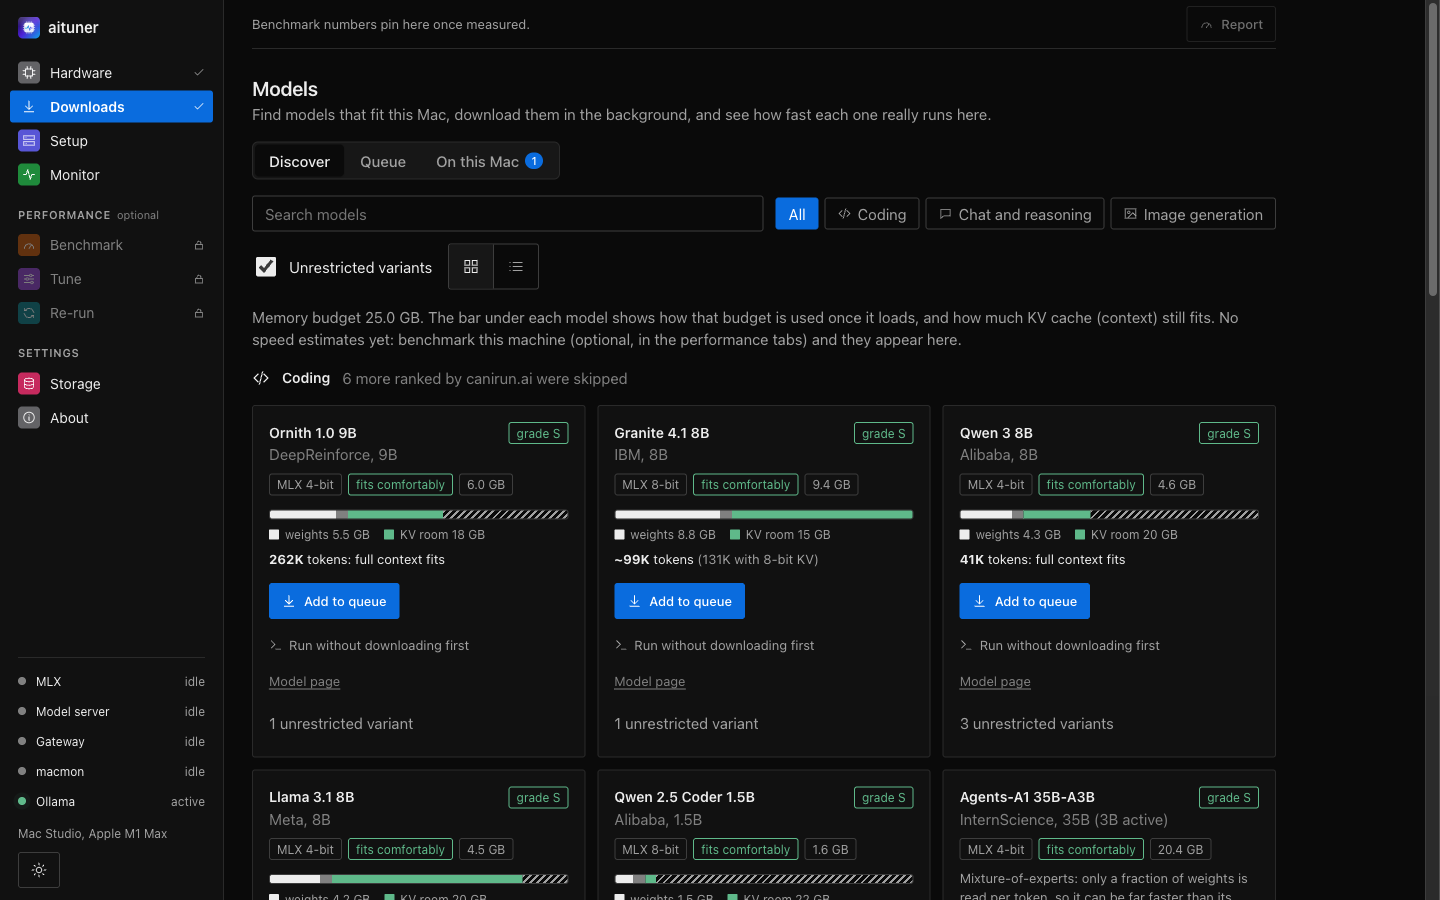This screenshot has width=1440, height=900.
Task: Click grade S badge on Ornith card
Action: (539, 433)
